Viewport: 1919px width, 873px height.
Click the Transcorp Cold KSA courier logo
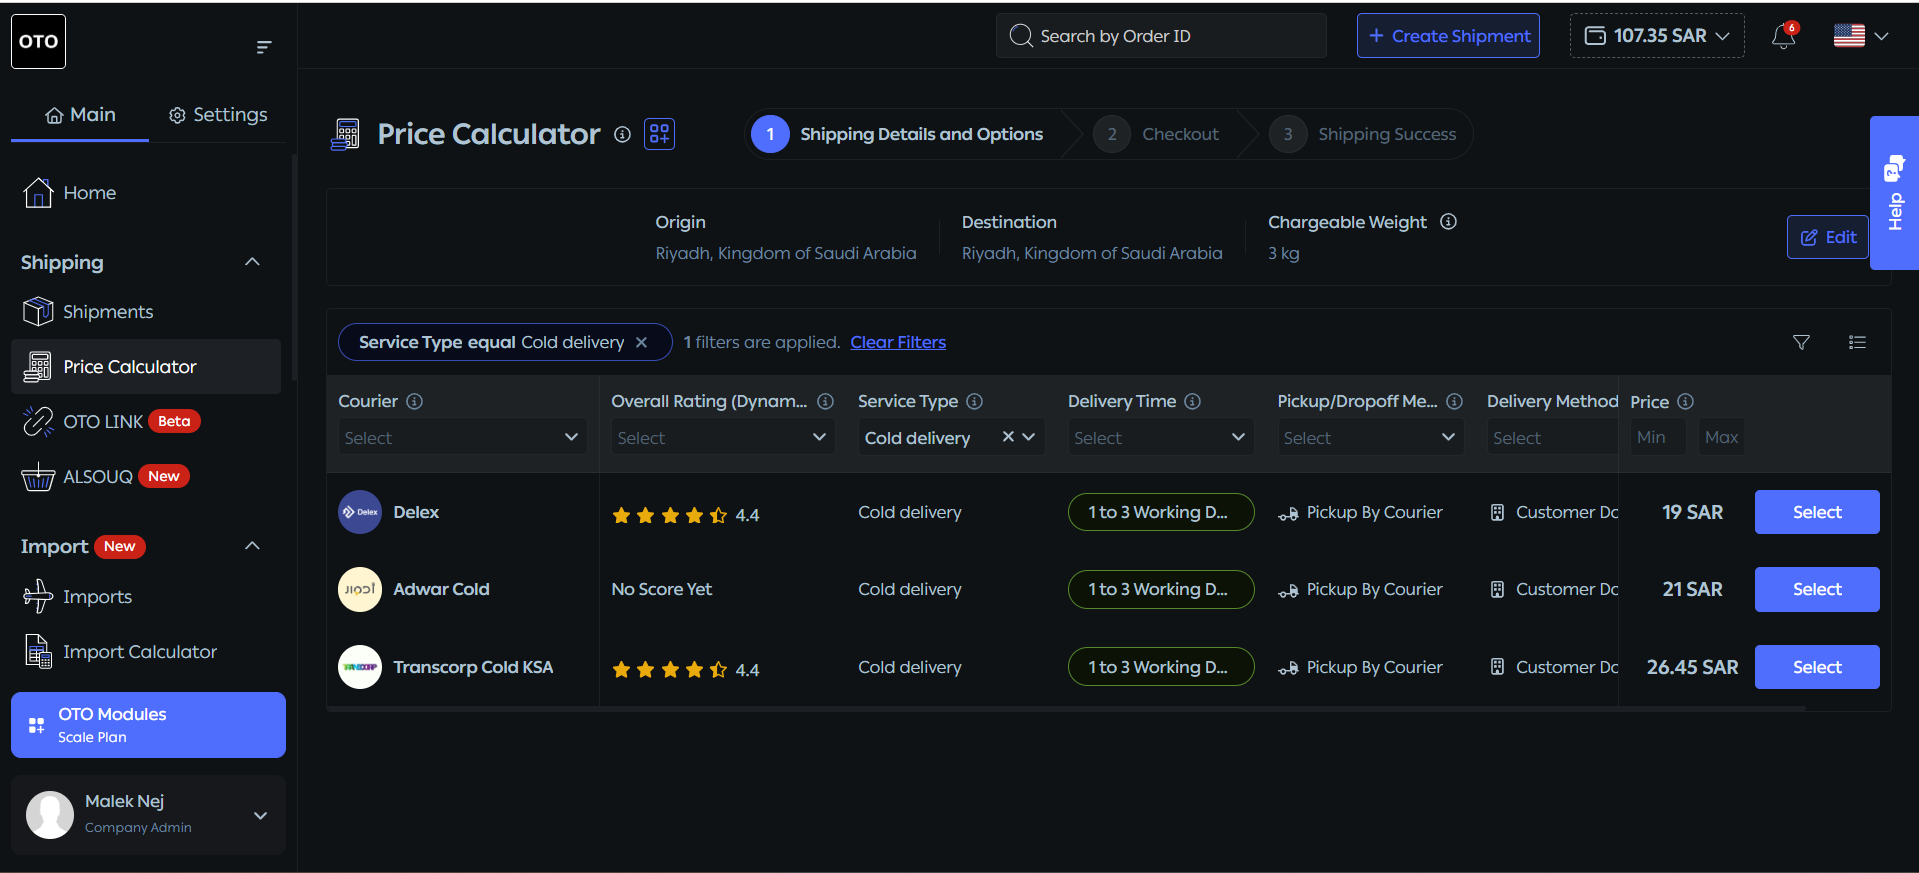[x=360, y=667]
